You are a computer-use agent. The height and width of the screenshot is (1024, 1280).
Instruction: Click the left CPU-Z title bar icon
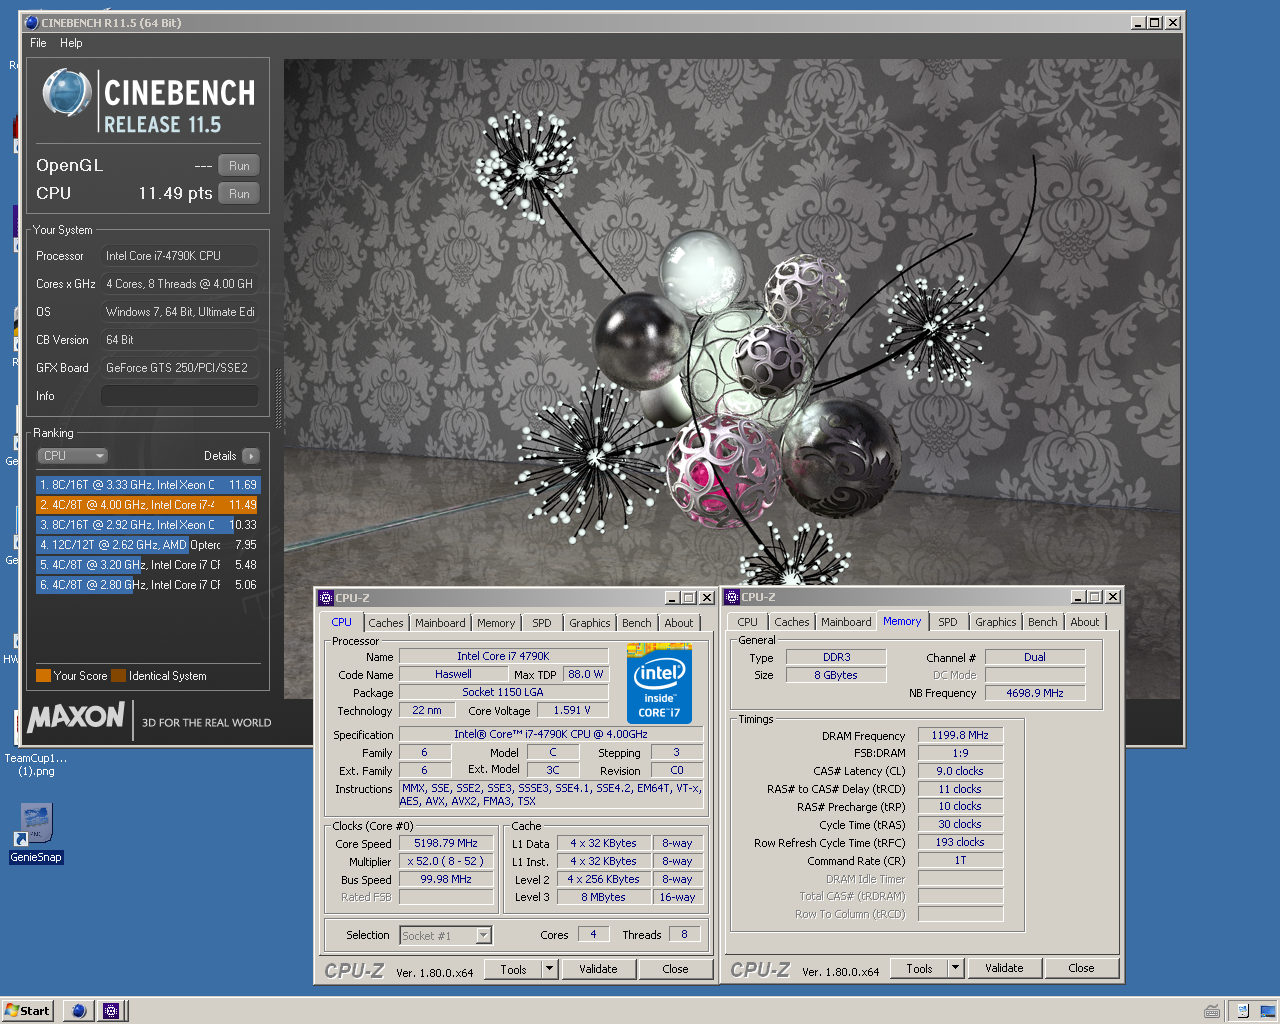(x=325, y=598)
